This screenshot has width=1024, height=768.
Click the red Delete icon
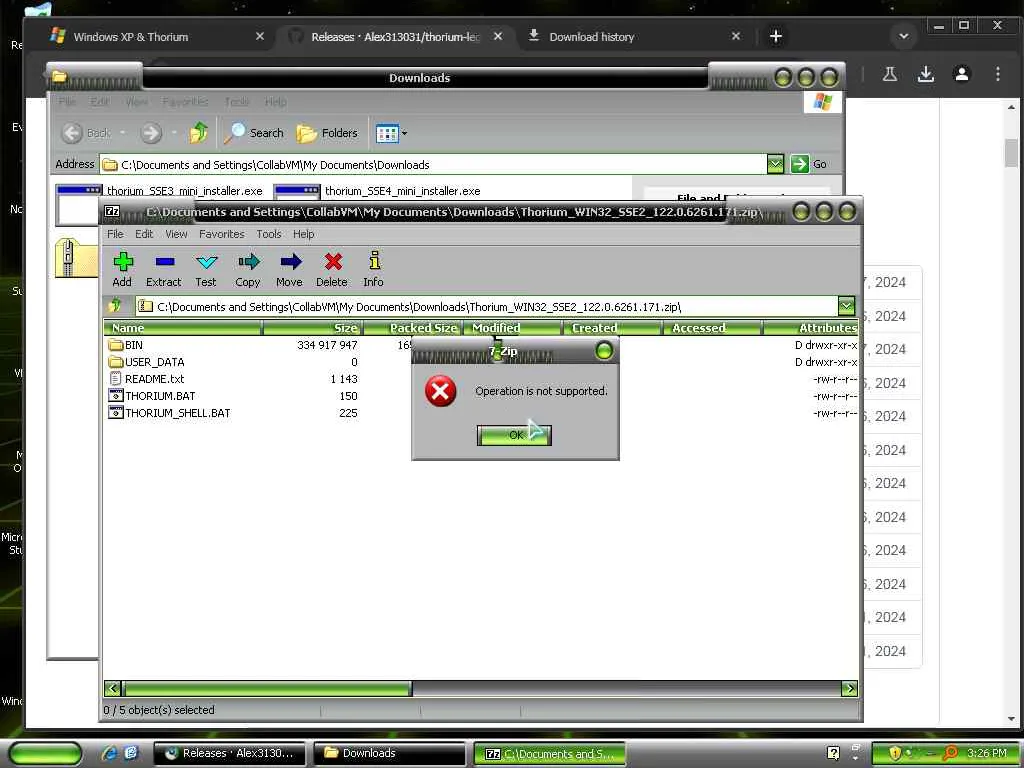[x=332, y=269]
